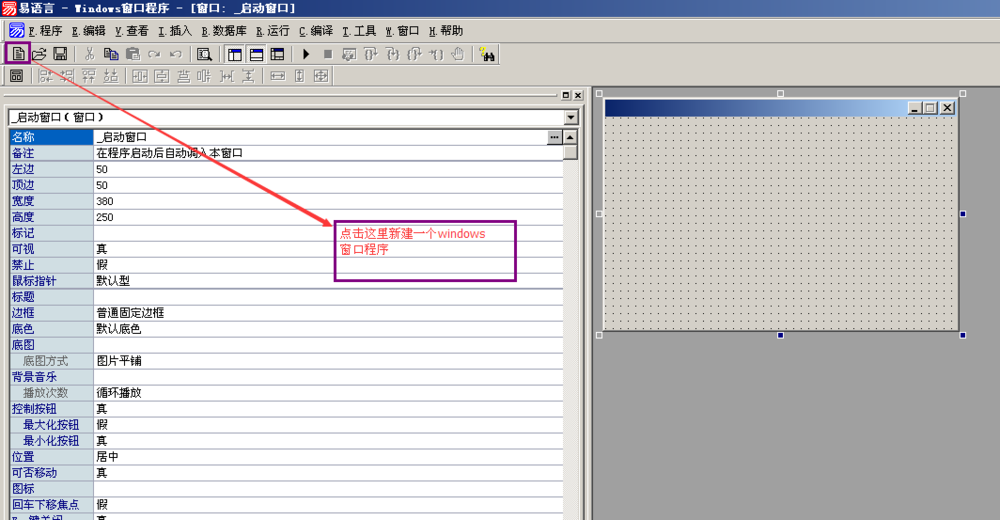1000x520 pixels.
Task: Open the I.插入 menu
Action: coord(175,31)
